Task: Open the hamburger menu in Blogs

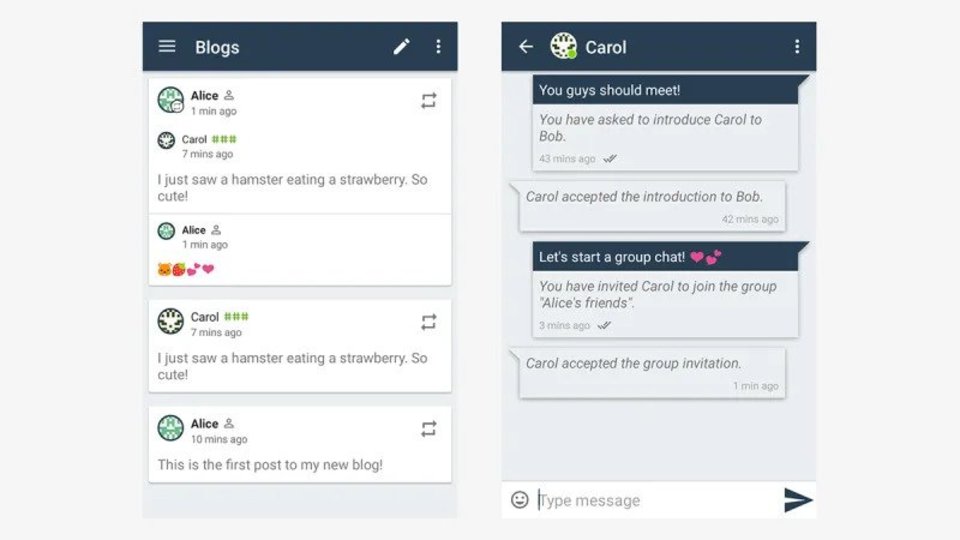Action: (x=167, y=47)
